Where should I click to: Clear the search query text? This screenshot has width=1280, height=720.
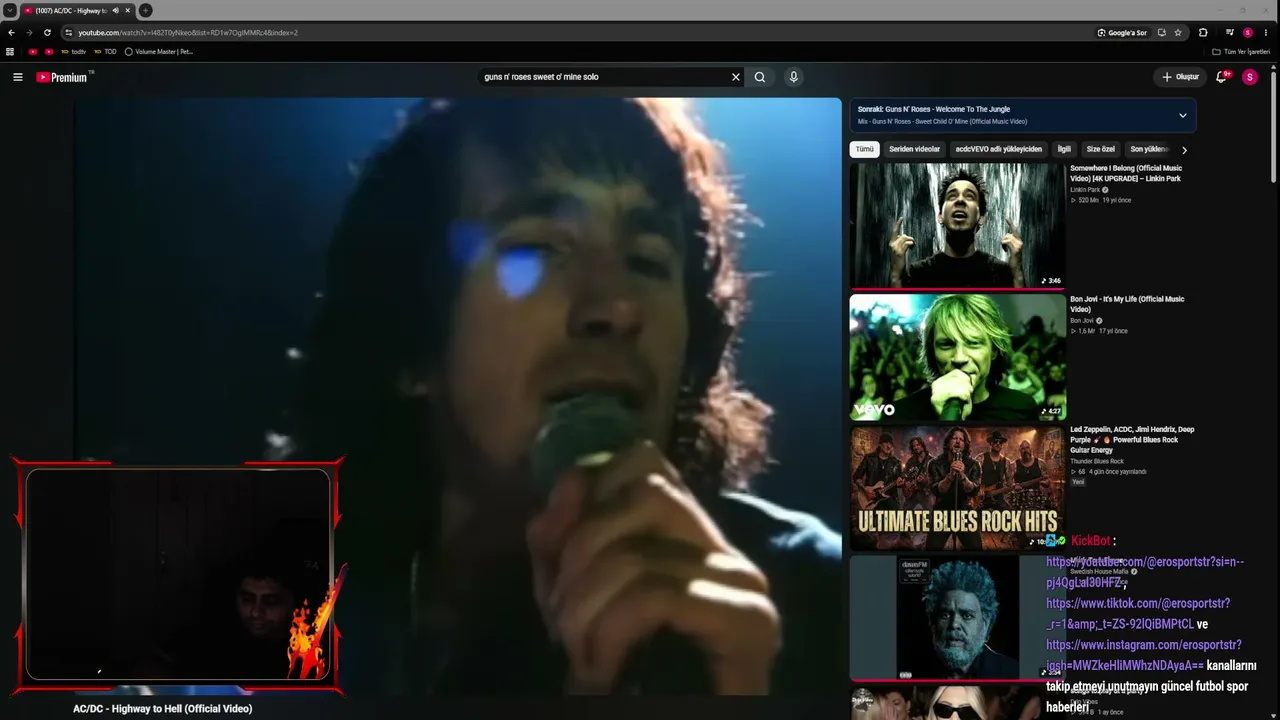pos(736,77)
